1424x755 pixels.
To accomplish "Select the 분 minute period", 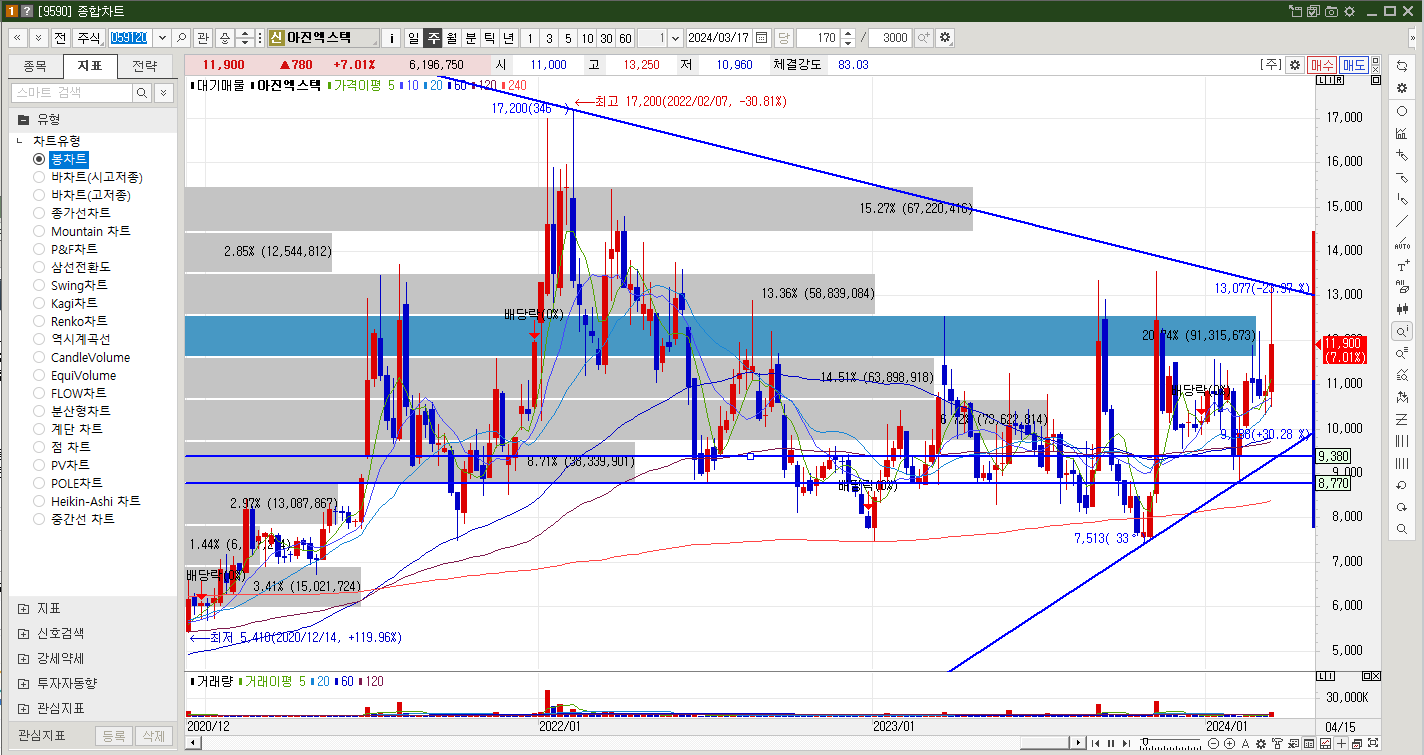I will (470, 38).
